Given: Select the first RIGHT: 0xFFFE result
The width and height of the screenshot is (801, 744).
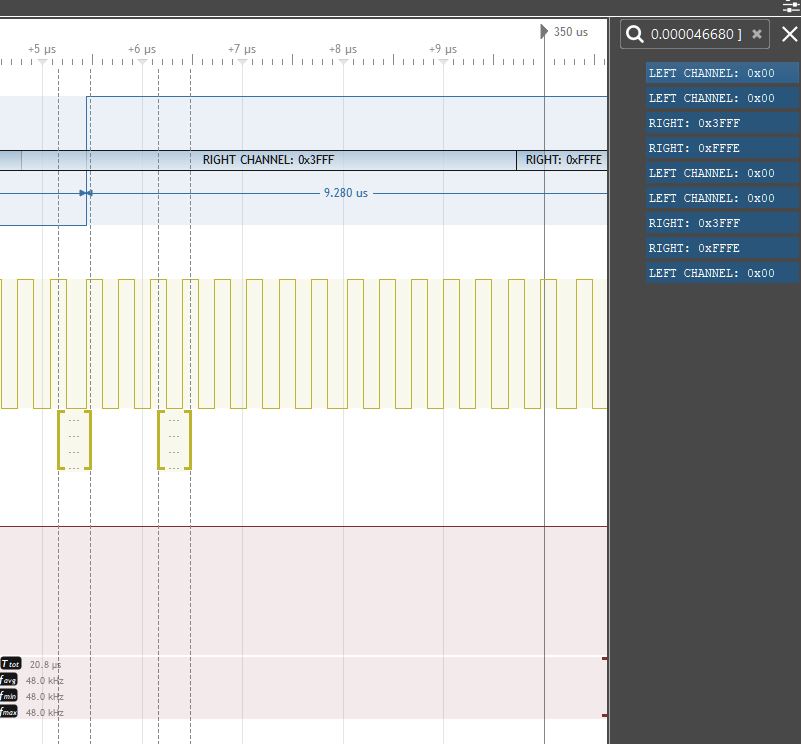Looking at the screenshot, I should click(x=721, y=148).
